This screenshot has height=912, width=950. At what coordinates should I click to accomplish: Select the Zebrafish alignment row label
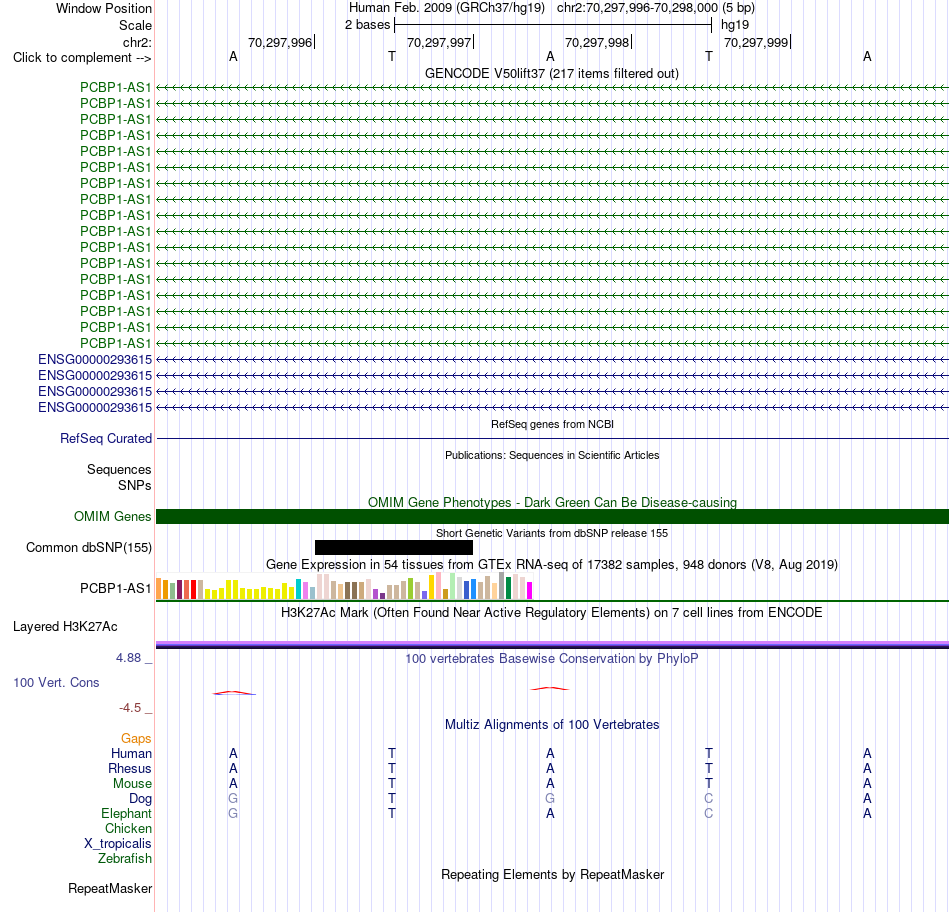point(125,858)
